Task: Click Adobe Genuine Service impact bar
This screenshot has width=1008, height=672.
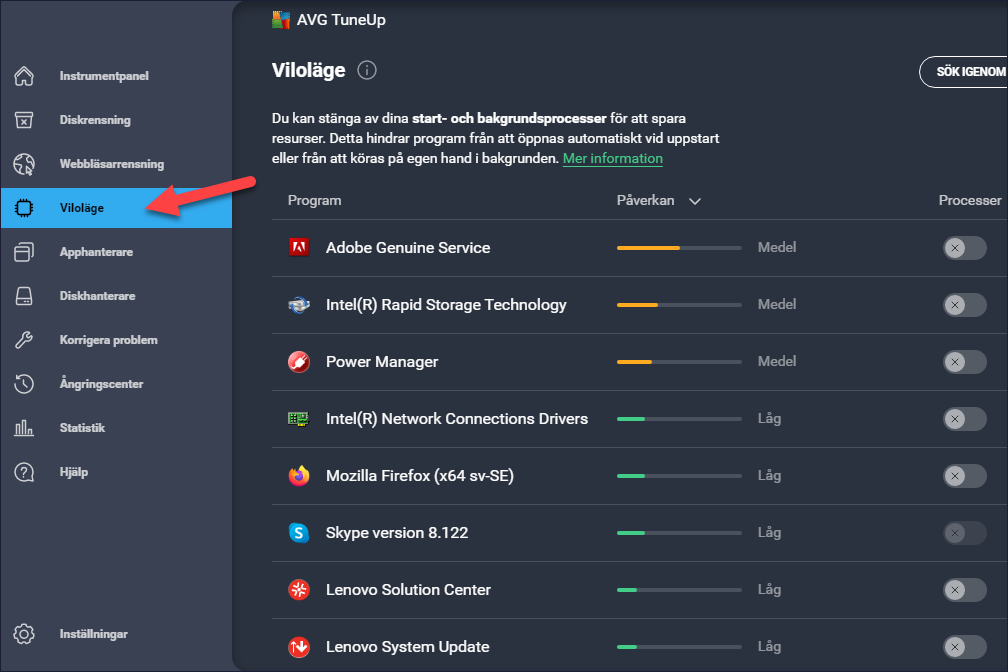Action: click(679, 248)
